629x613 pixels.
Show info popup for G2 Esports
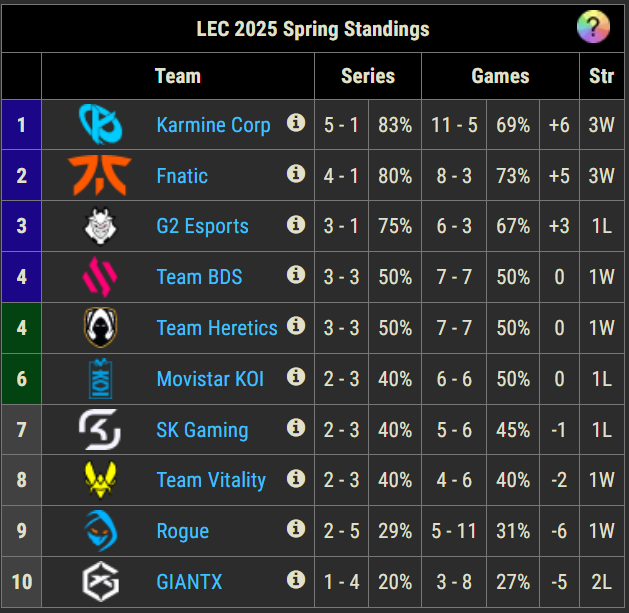pyautogui.click(x=296, y=224)
